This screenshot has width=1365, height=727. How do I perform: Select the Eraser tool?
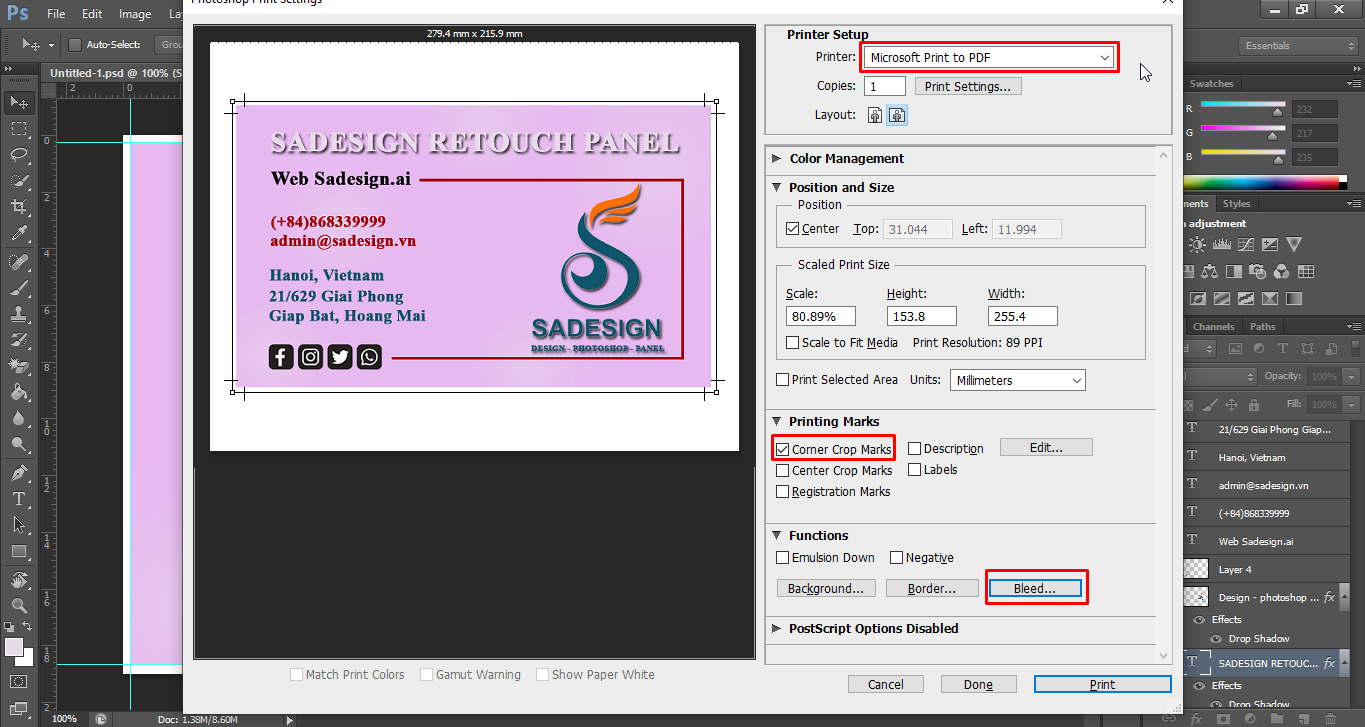tap(19, 366)
